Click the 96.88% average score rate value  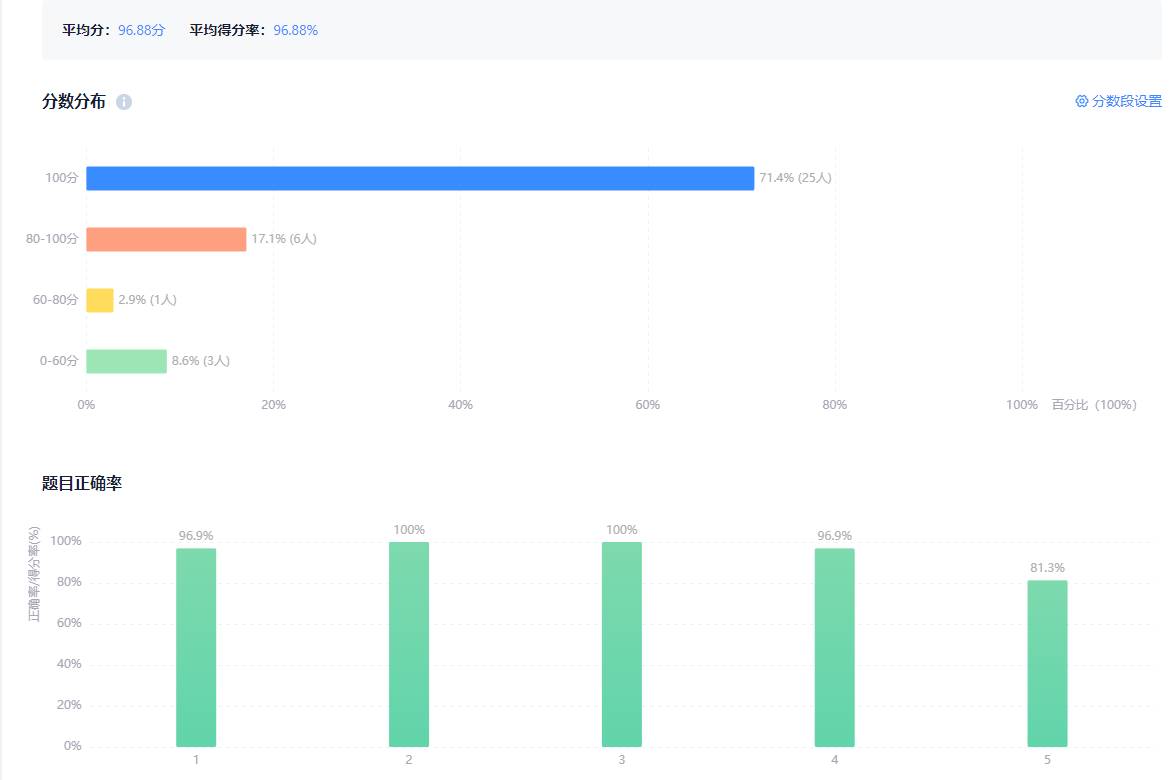295,30
